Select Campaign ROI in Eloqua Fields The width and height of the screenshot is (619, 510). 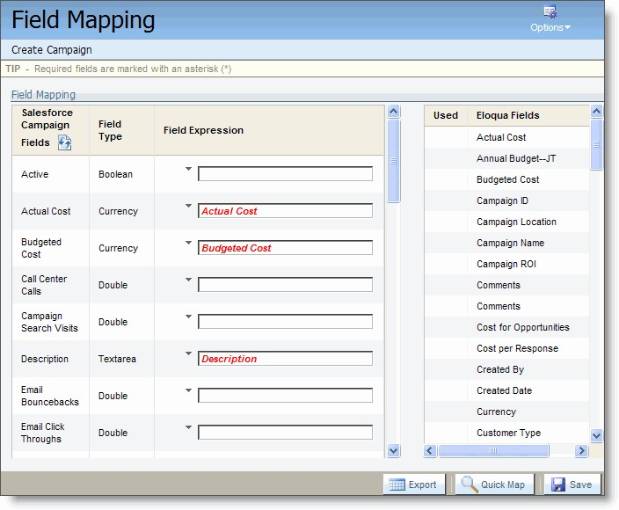506,264
